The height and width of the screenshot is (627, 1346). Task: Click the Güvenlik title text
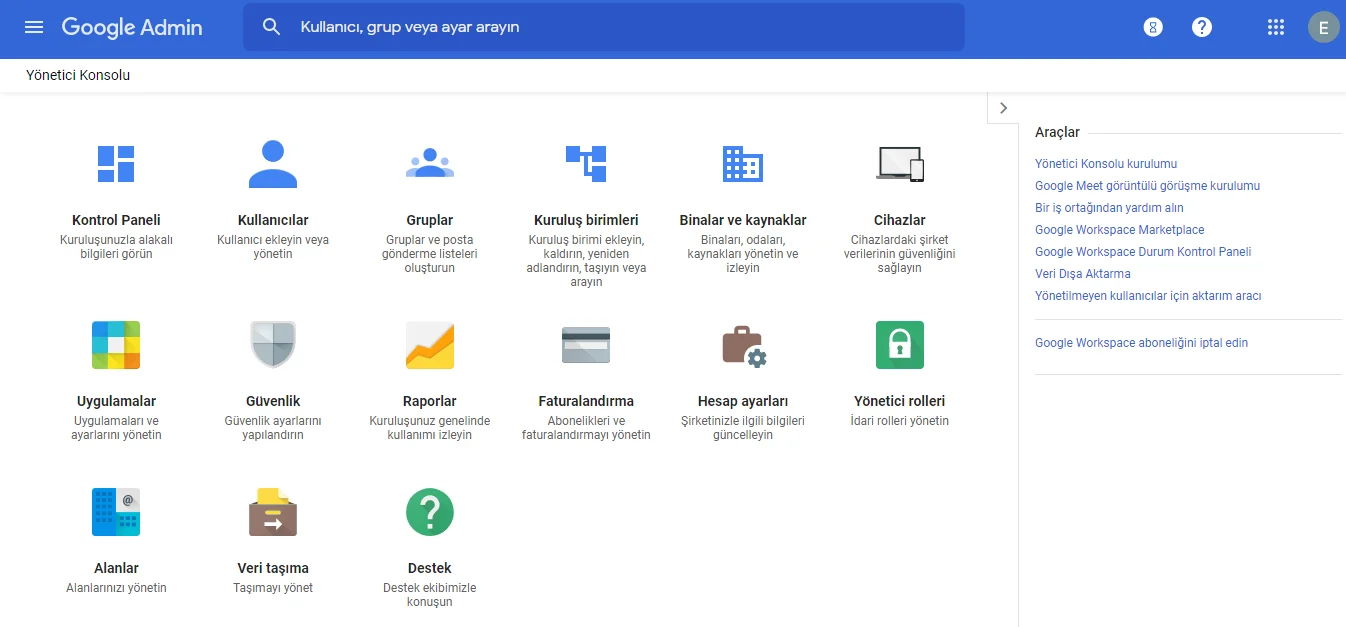[x=273, y=401]
